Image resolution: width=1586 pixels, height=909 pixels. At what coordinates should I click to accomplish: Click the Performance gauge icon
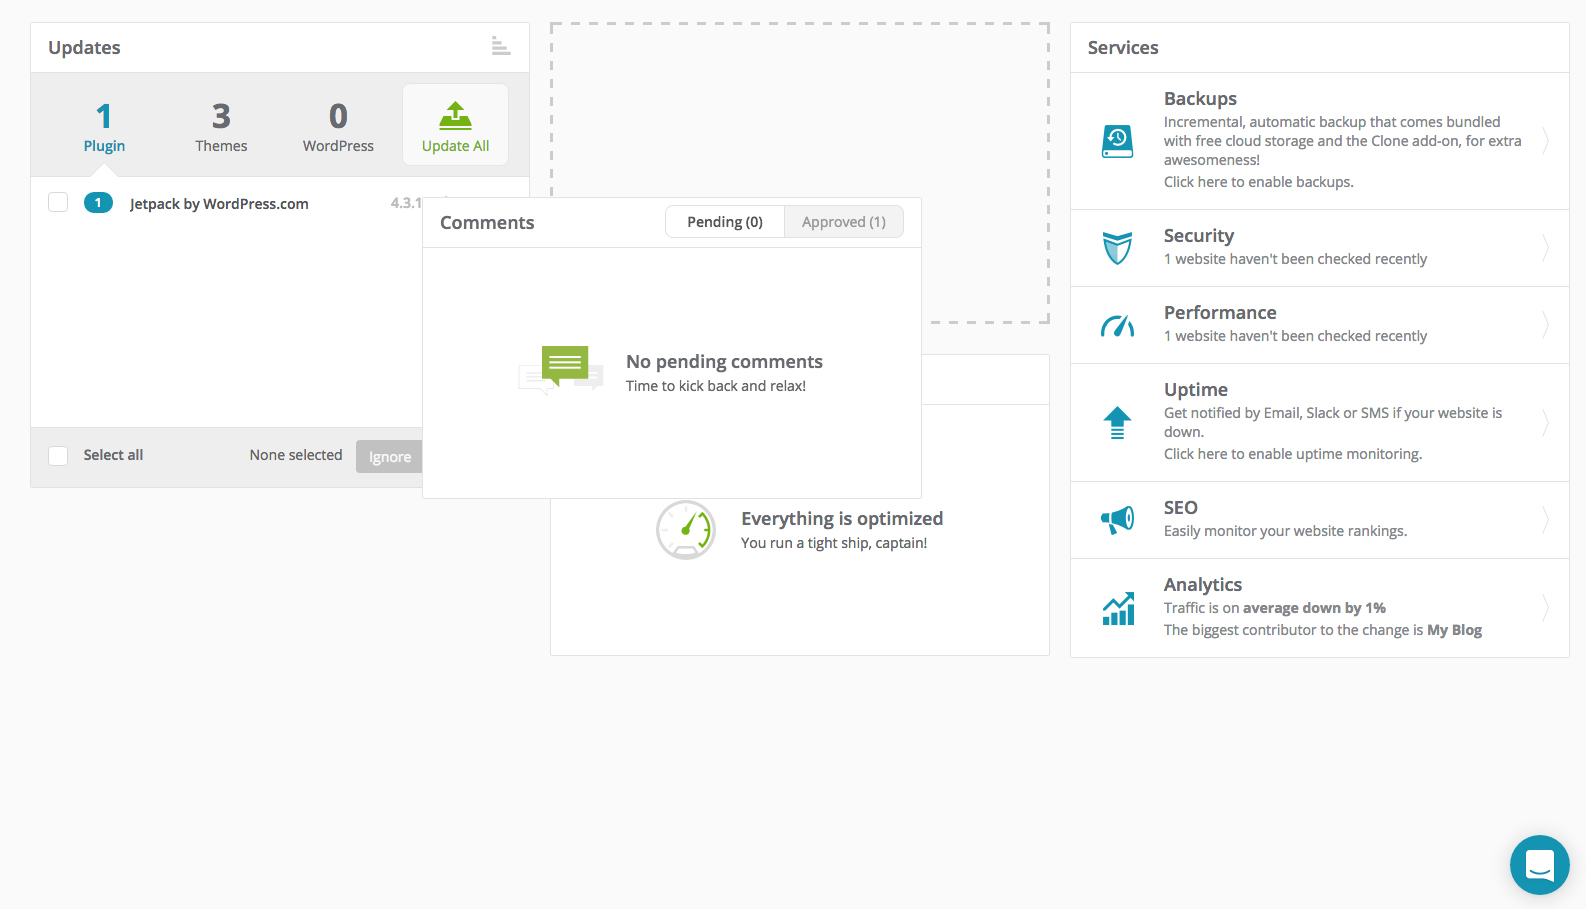click(1117, 325)
